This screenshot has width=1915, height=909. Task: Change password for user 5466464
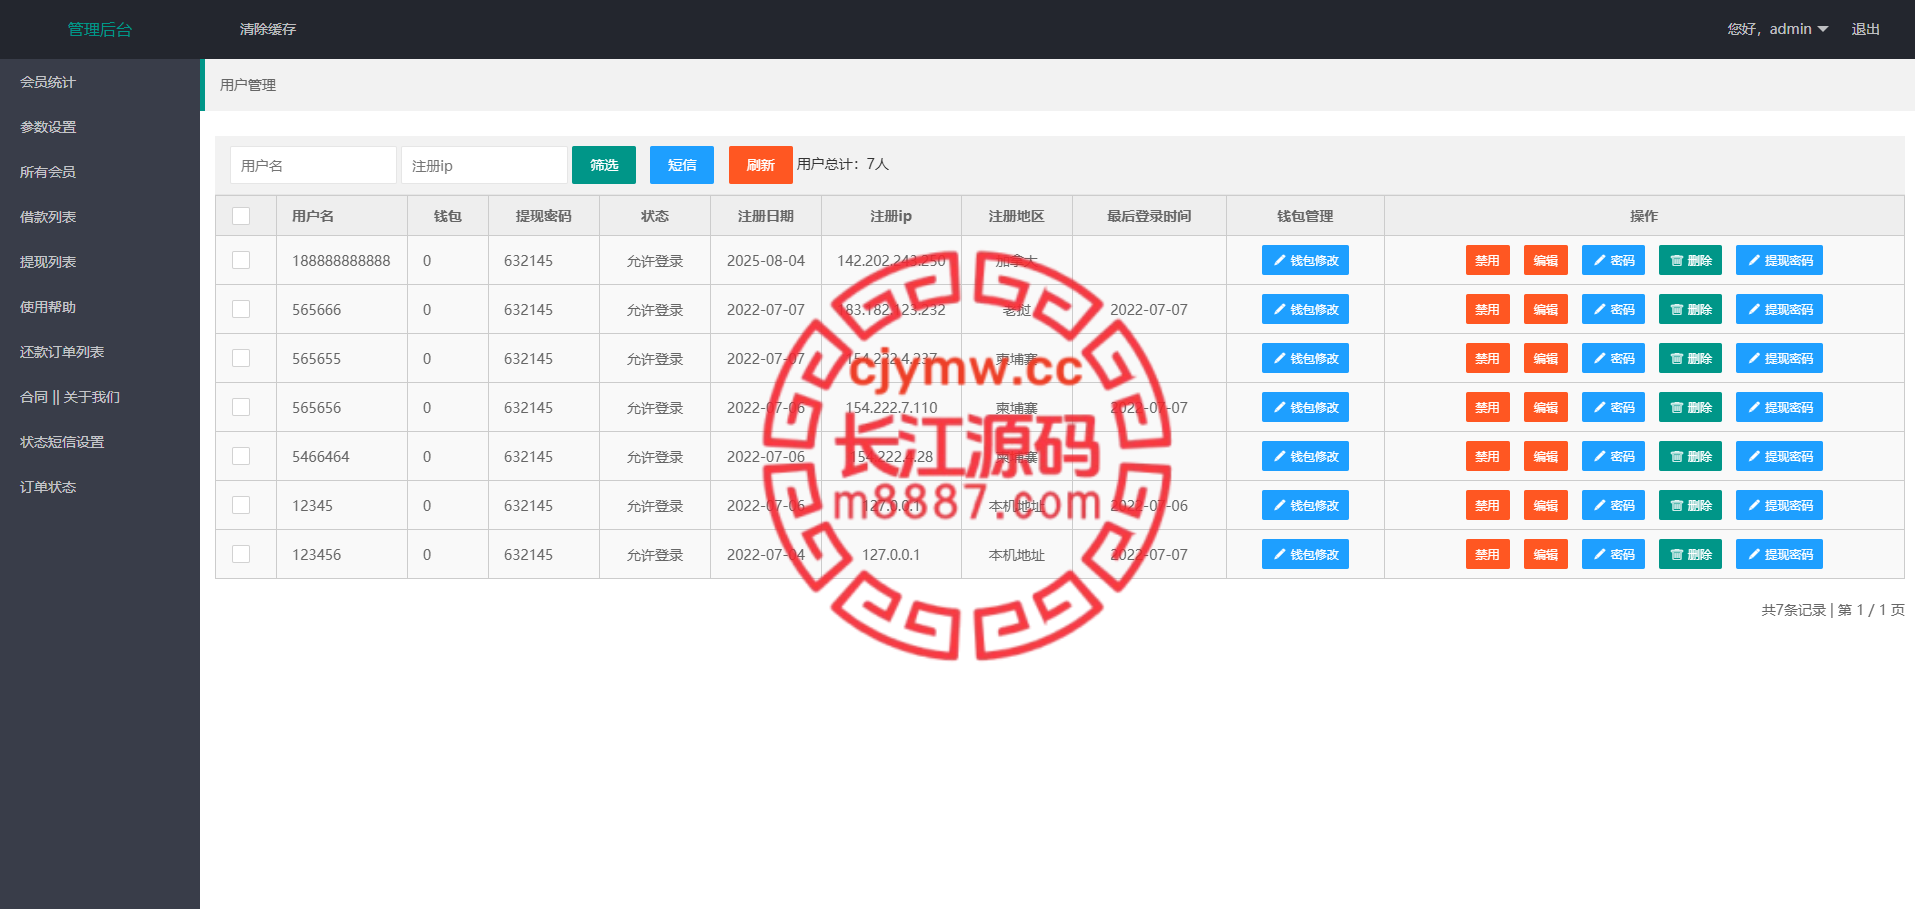coord(1613,456)
